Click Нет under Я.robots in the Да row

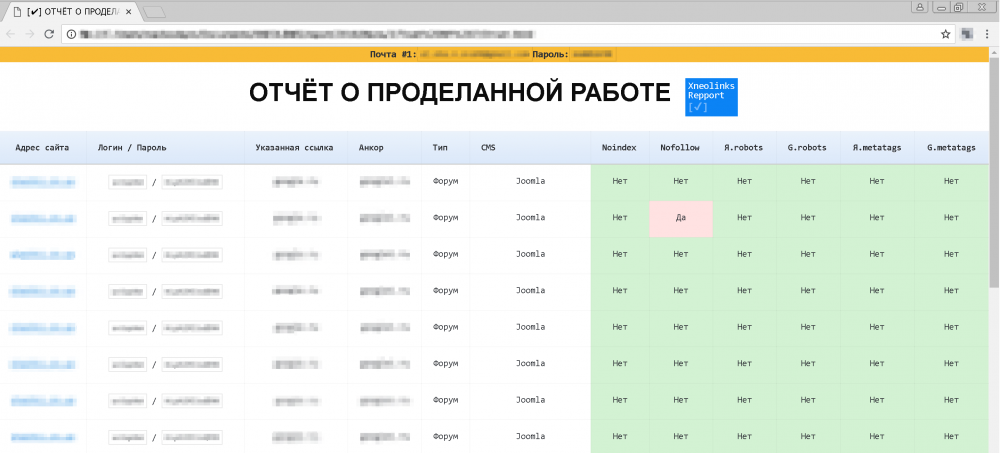click(x=744, y=218)
